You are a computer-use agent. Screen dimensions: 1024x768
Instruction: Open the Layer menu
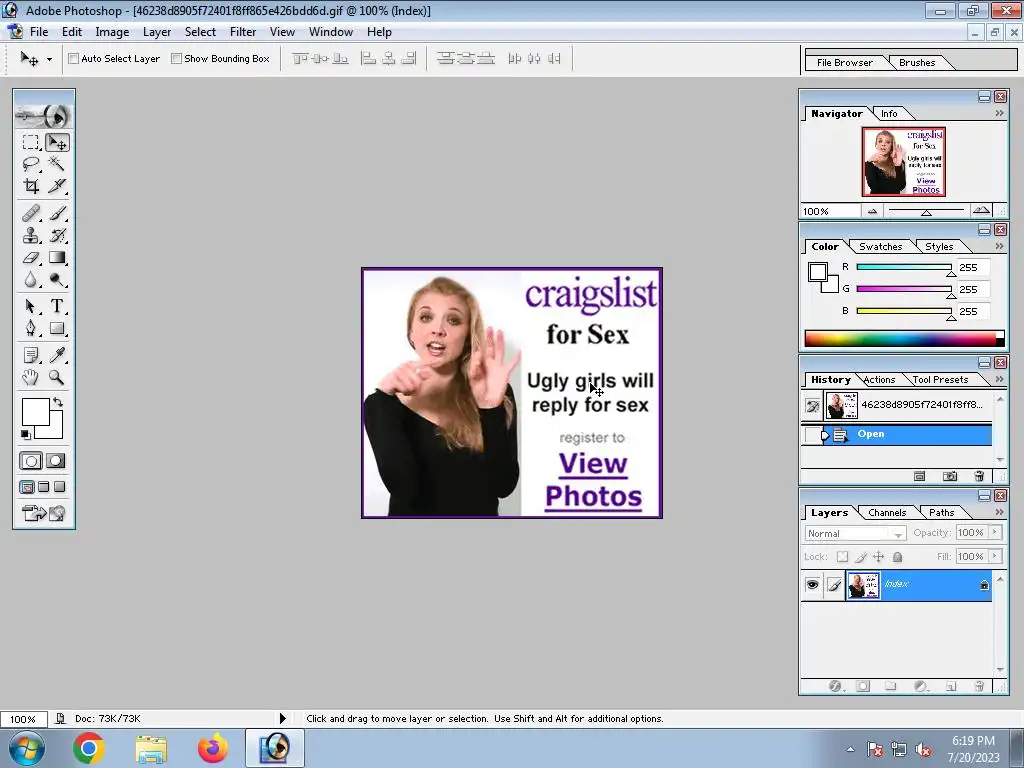(157, 32)
